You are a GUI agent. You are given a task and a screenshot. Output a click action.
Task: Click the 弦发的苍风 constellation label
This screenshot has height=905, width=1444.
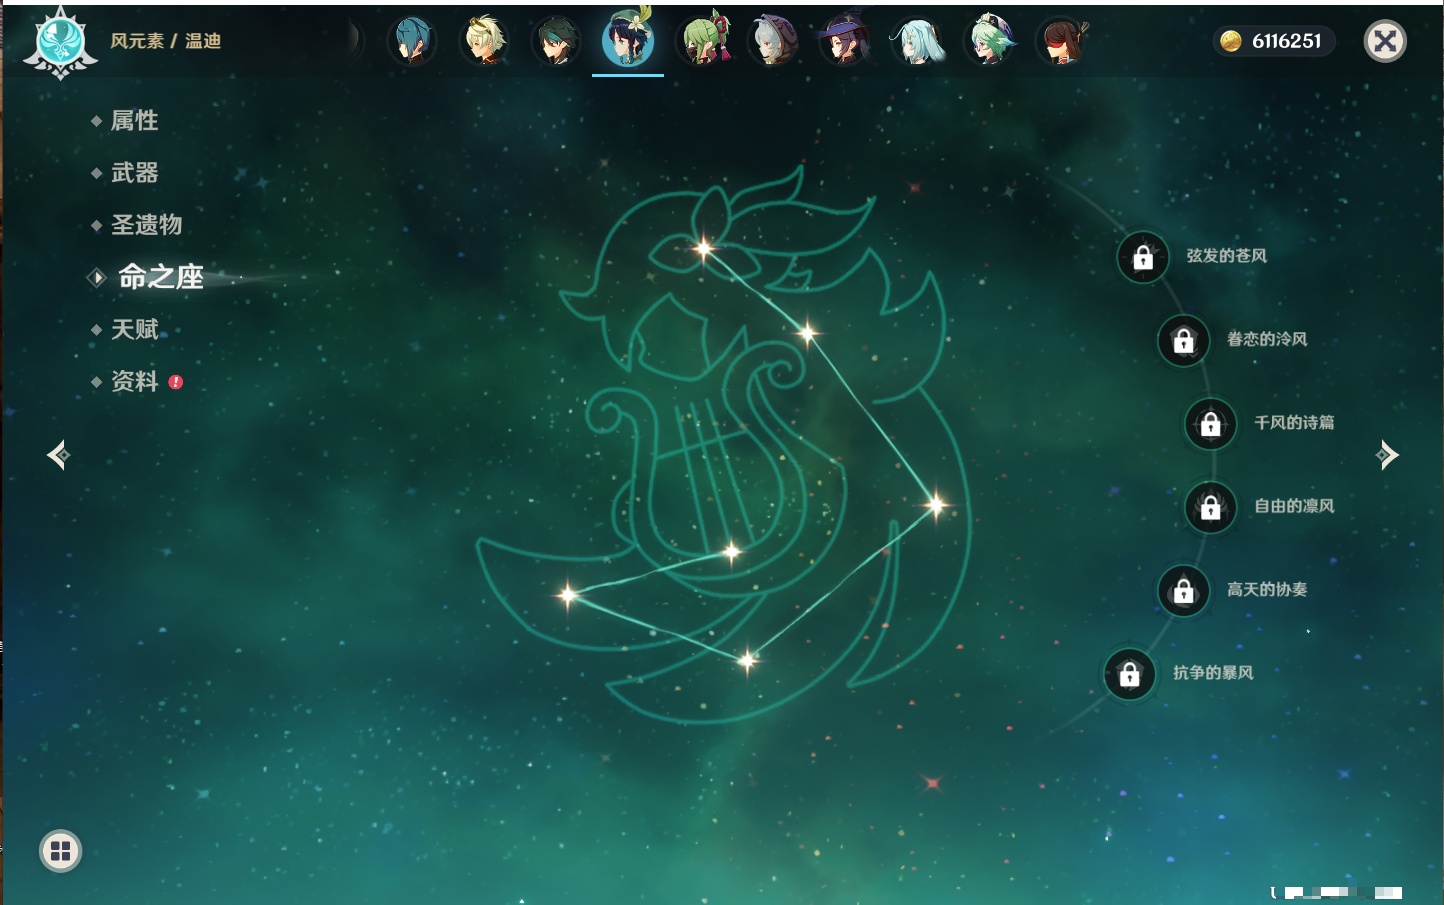(x=1227, y=256)
